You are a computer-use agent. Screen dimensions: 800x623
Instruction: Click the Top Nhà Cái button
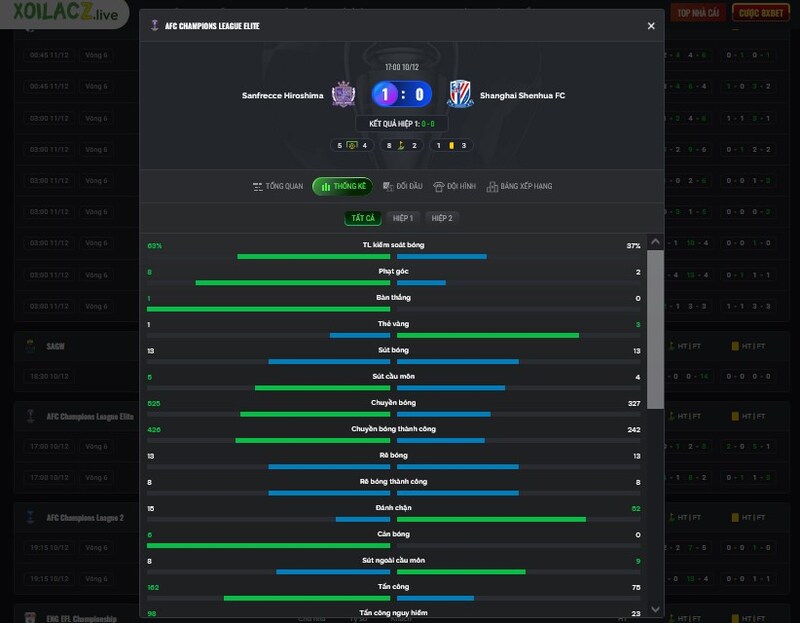[699, 13]
